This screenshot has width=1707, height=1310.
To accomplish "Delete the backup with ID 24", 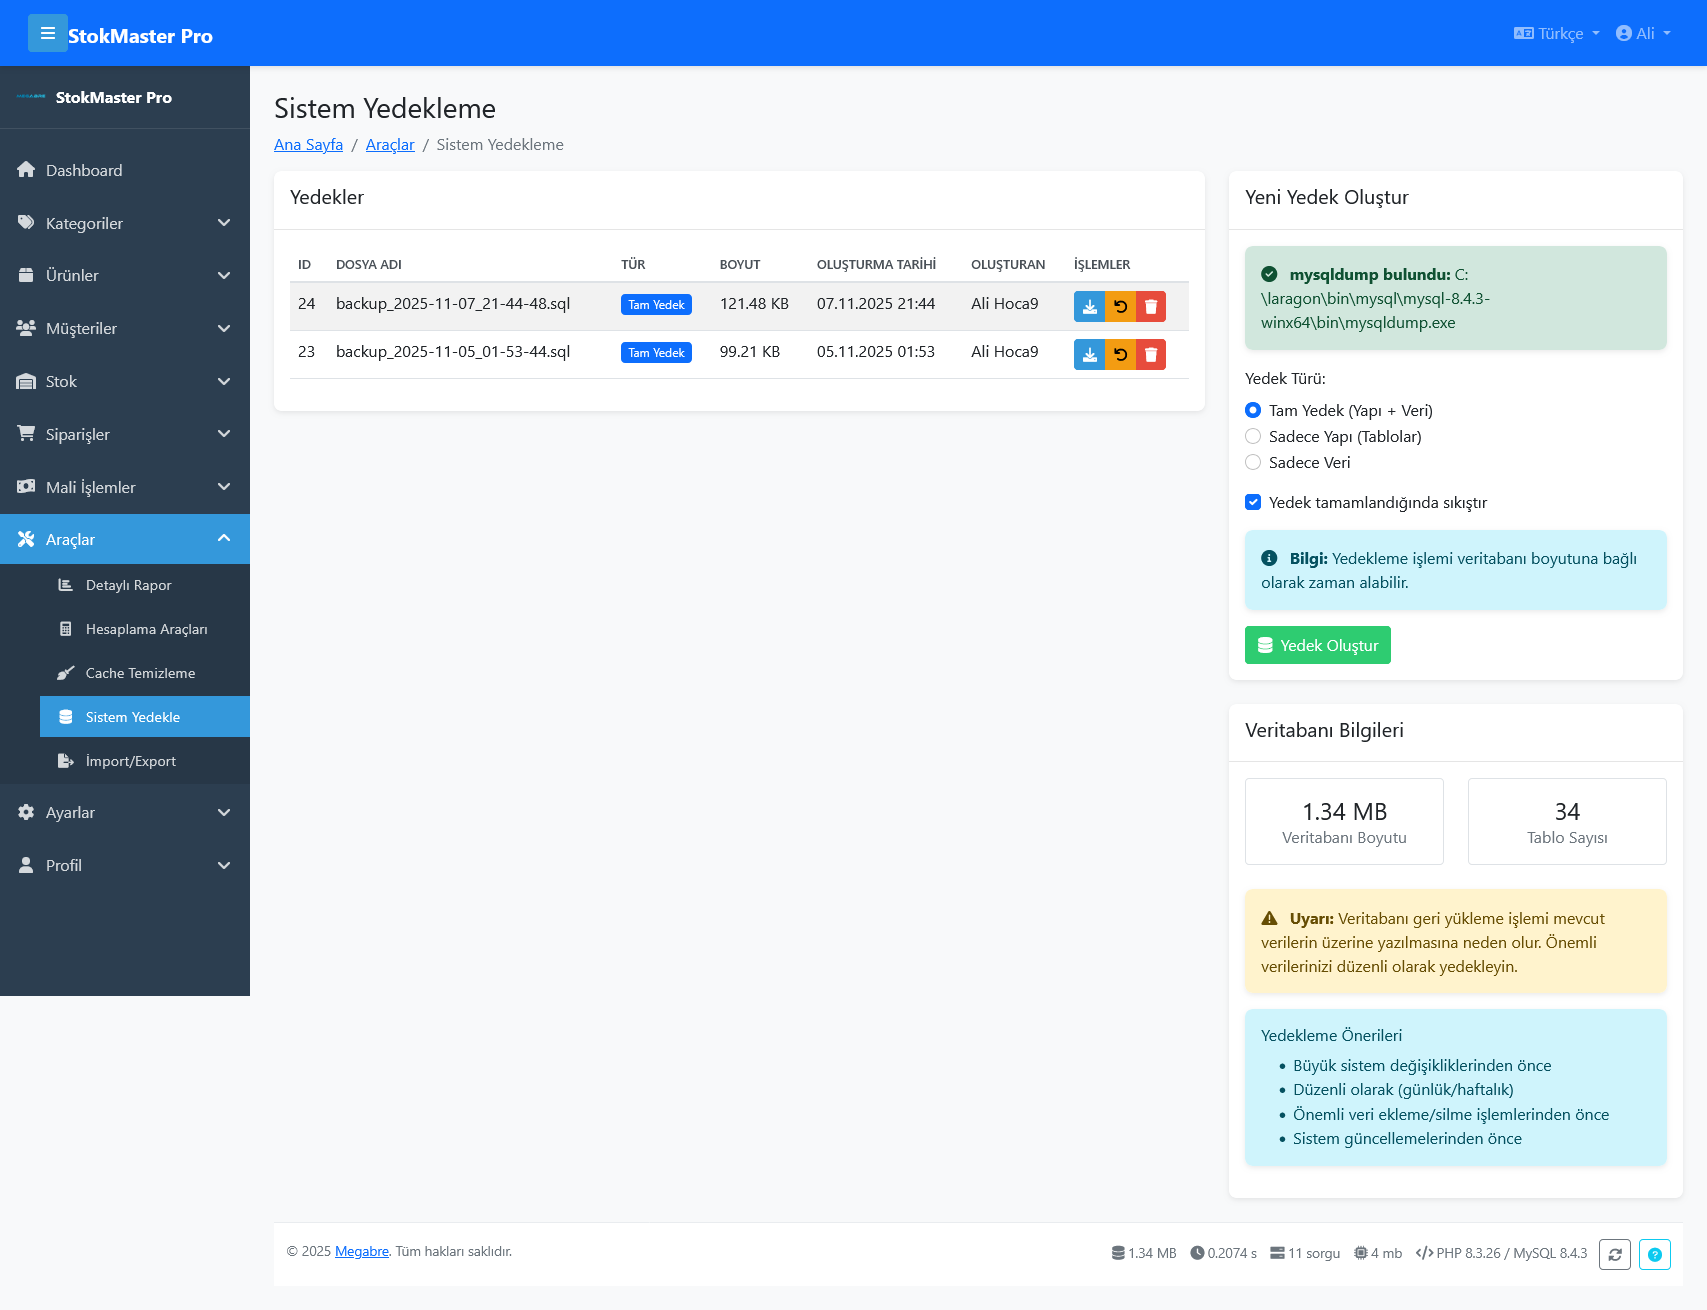I will pyautogui.click(x=1150, y=306).
